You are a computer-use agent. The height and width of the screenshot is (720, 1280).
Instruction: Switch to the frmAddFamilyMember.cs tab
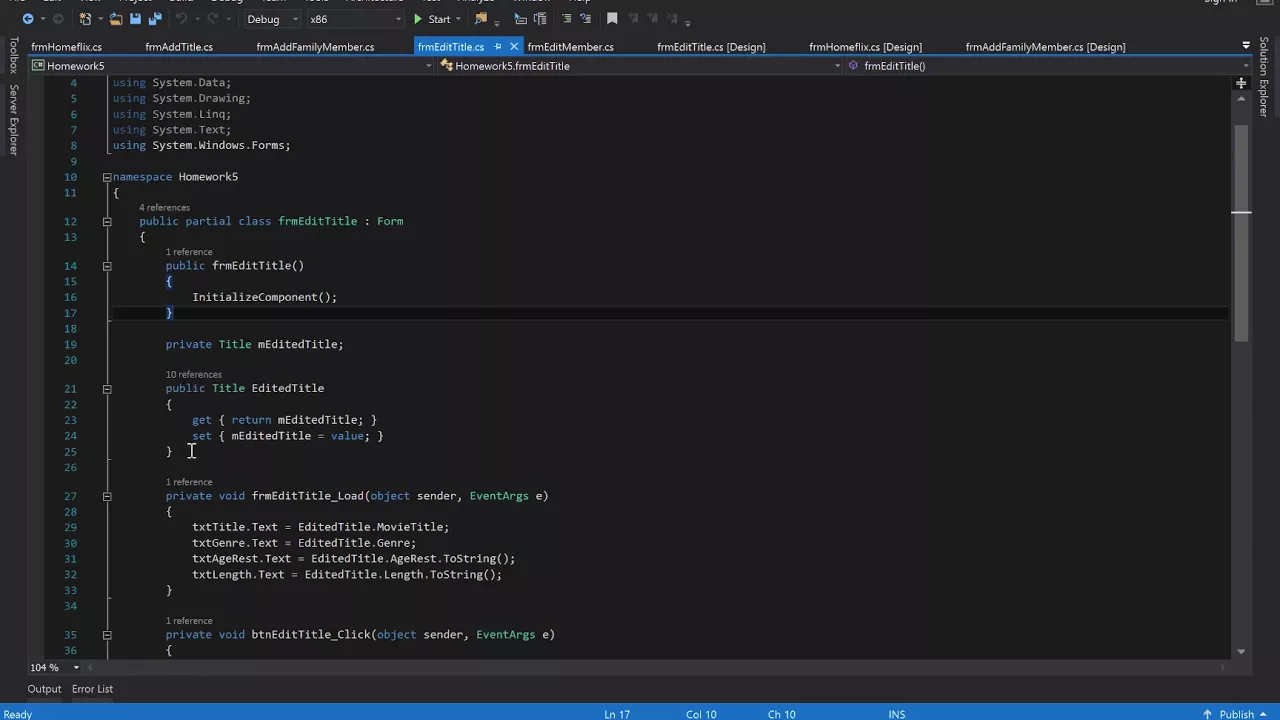315,47
